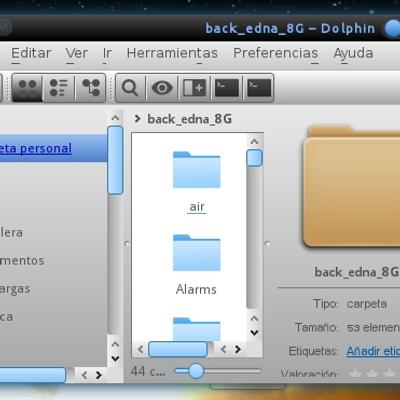Screen dimensions: 400x400
Task: Click the back_edna_8G name in the info panel
Action: point(357,272)
